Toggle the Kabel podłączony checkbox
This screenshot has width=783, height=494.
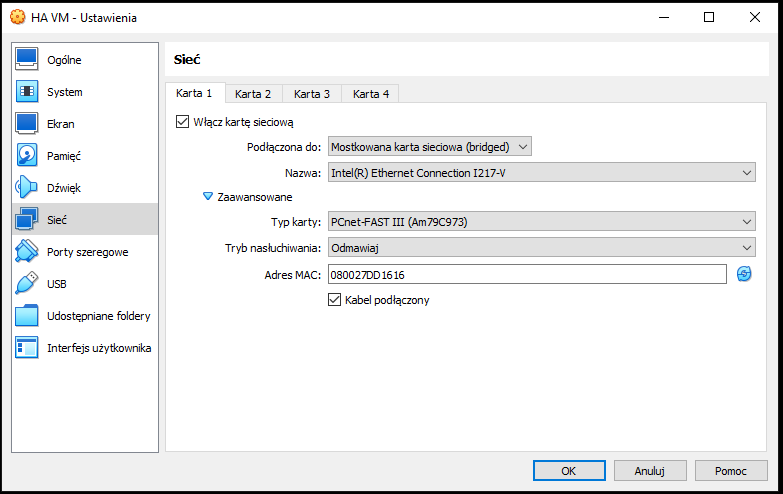pyautogui.click(x=334, y=300)
